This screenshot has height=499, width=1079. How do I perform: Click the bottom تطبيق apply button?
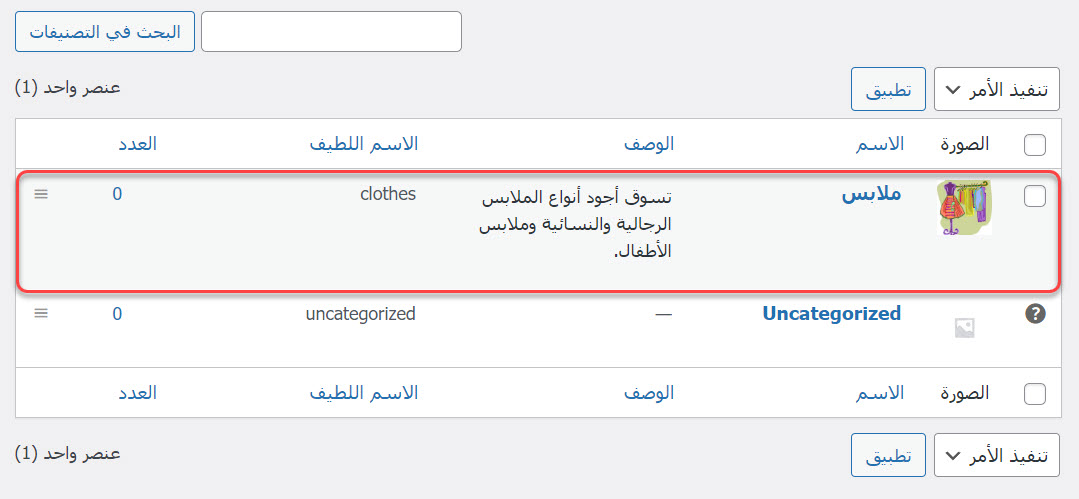point(888,455)
